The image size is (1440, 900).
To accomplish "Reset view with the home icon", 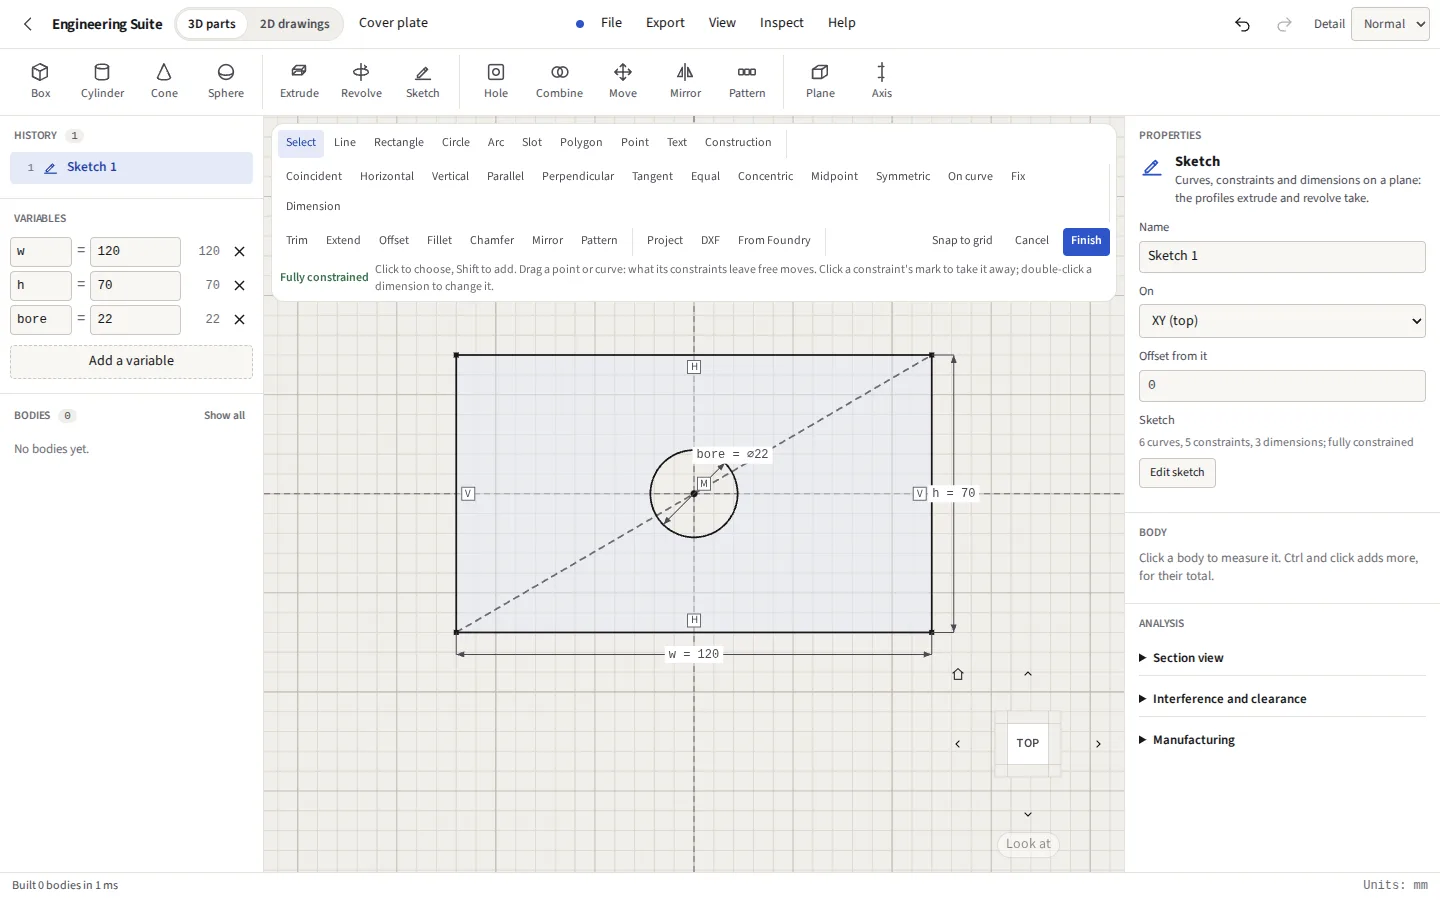I will pos(958,674).
